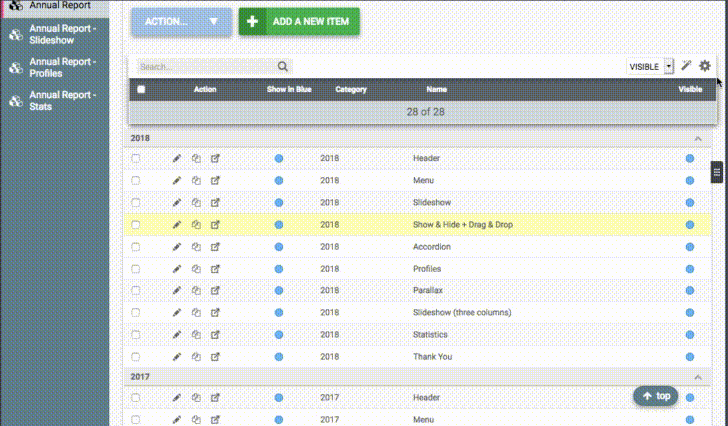
Task: Edit the 2018 Menu row
Action: click(177, 181)
